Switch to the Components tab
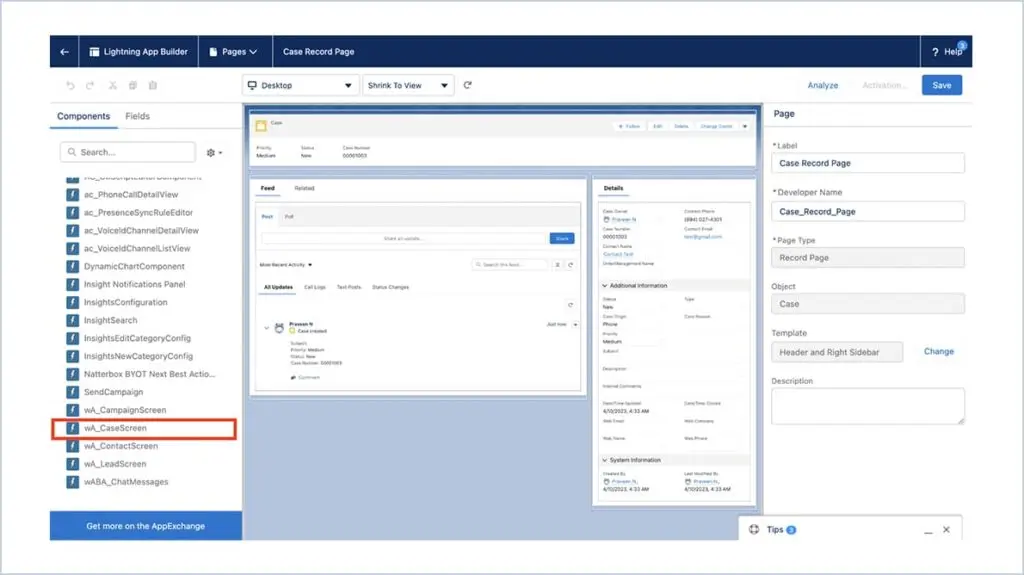The height and width of the screenshot is (575, 1024). (x=84, y=116)
